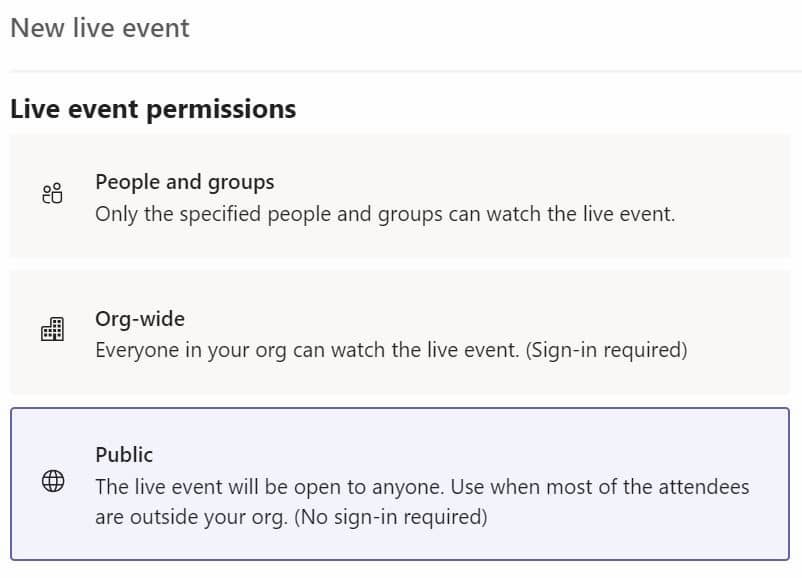Click the Public globe icon
Screen dimensions: 802x578
tap(53, 481)
